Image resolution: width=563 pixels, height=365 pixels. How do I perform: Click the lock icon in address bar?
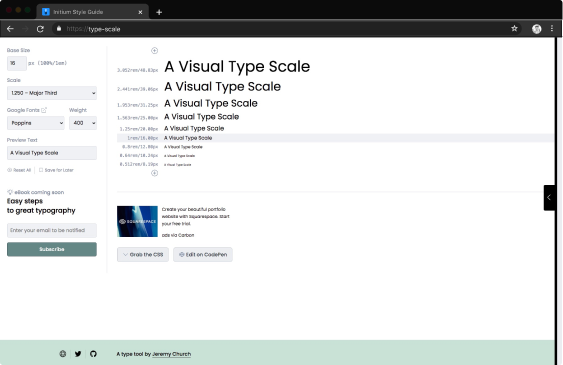(59, 28)
